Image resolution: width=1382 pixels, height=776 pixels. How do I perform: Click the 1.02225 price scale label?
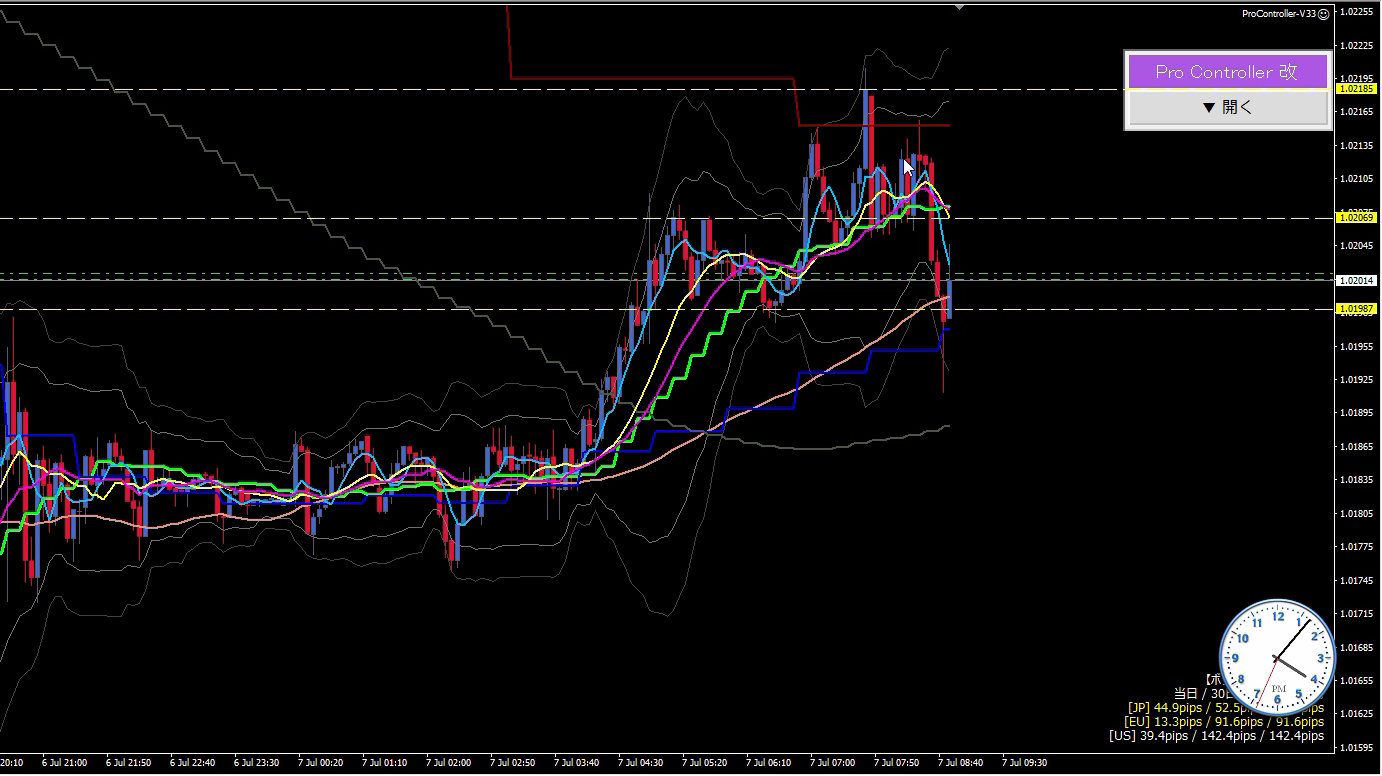(1356, 45)
